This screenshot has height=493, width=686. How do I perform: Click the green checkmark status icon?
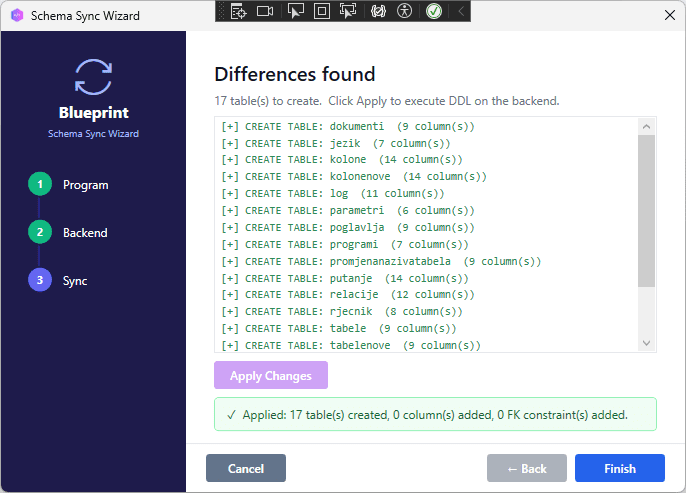pos(433,11)
